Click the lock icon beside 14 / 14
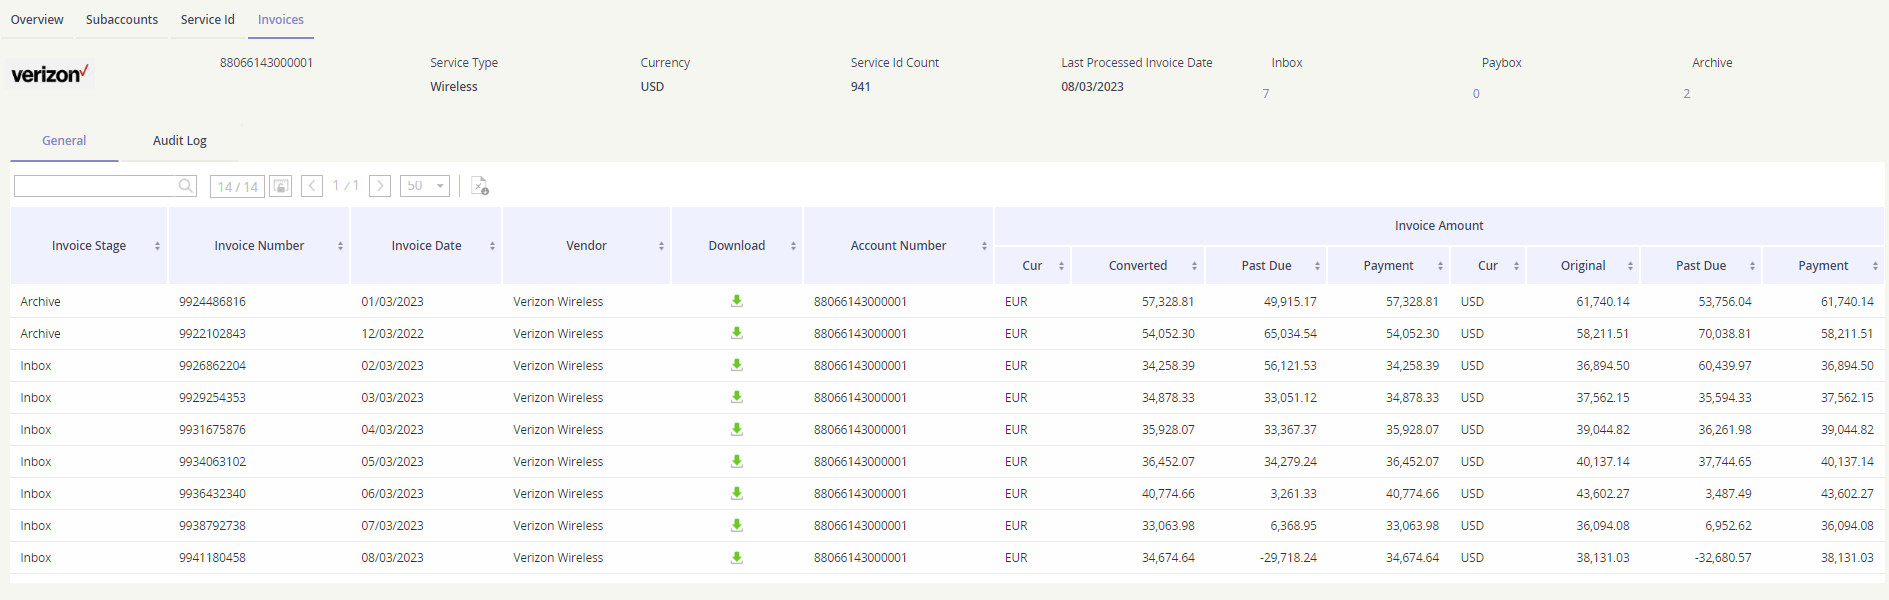 (281, 186)
